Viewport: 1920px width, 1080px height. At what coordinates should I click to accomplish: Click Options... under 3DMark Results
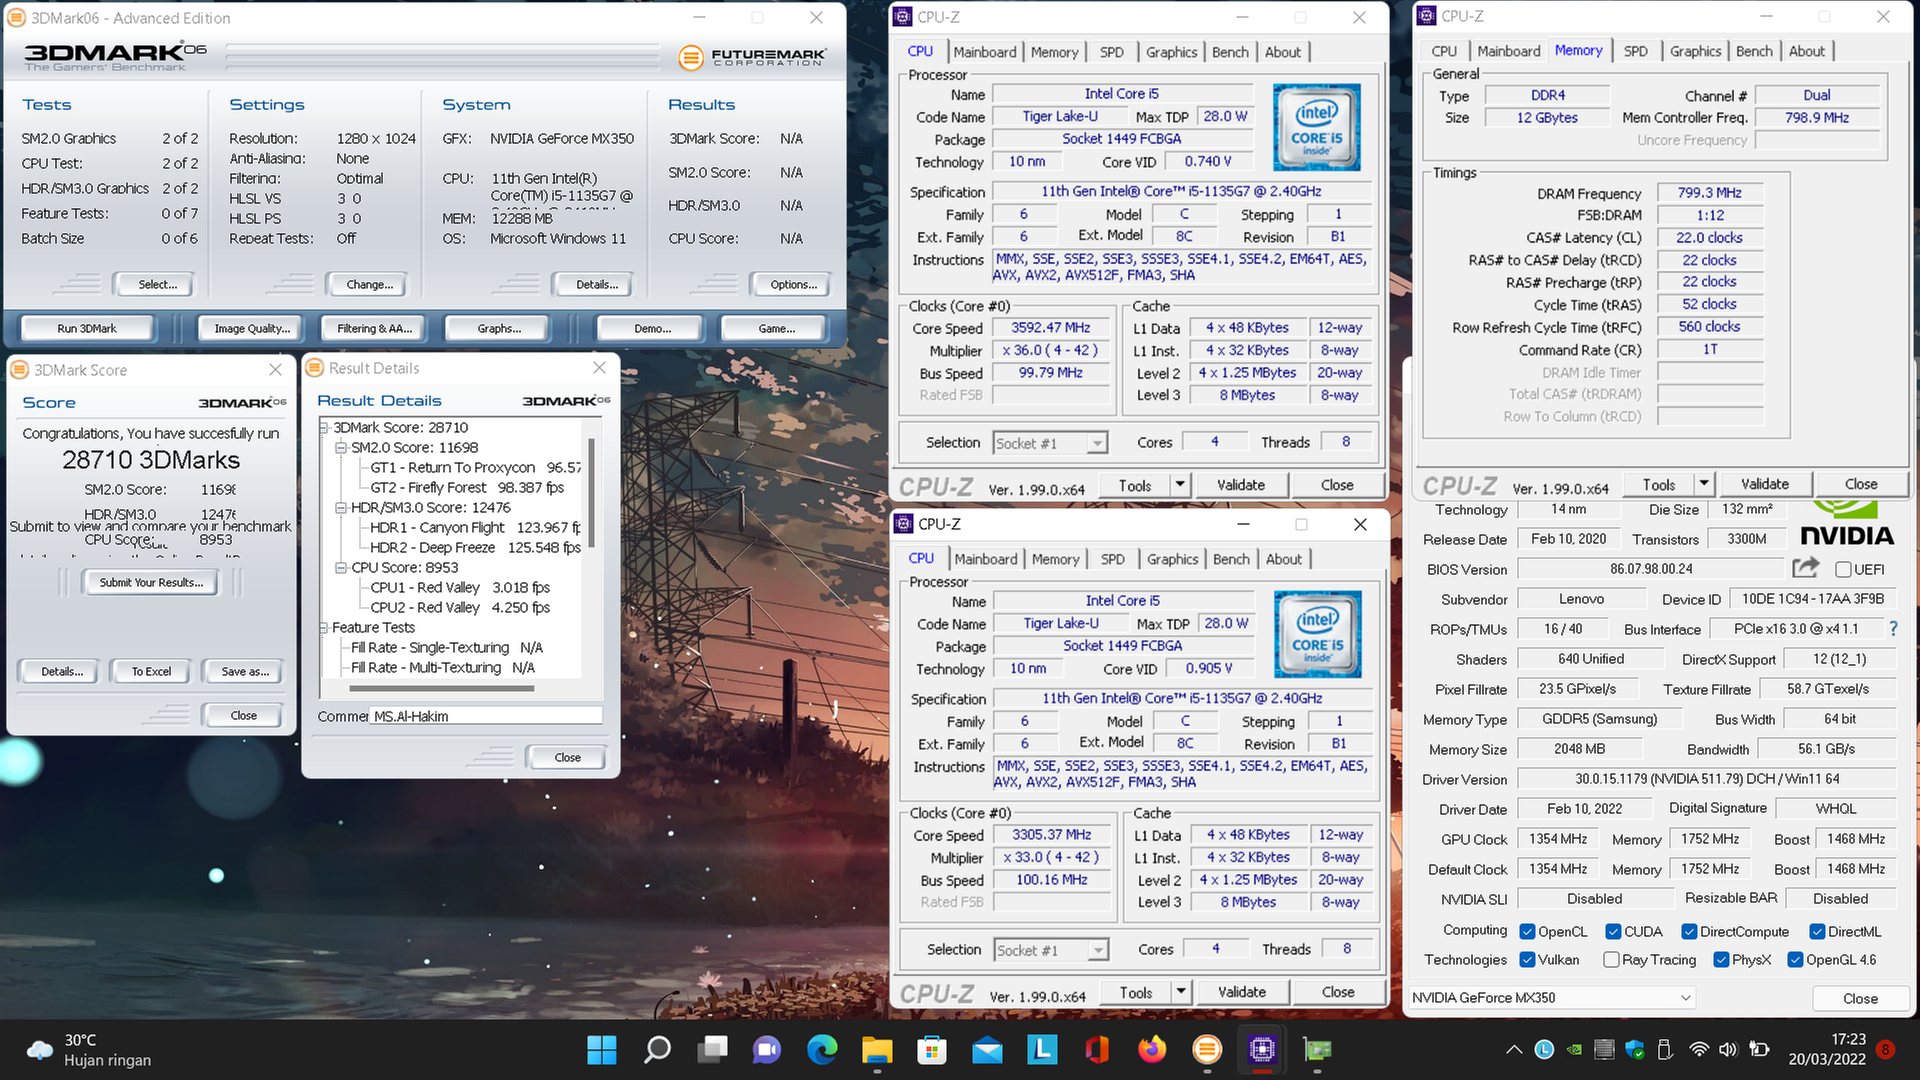click(794, 284)
